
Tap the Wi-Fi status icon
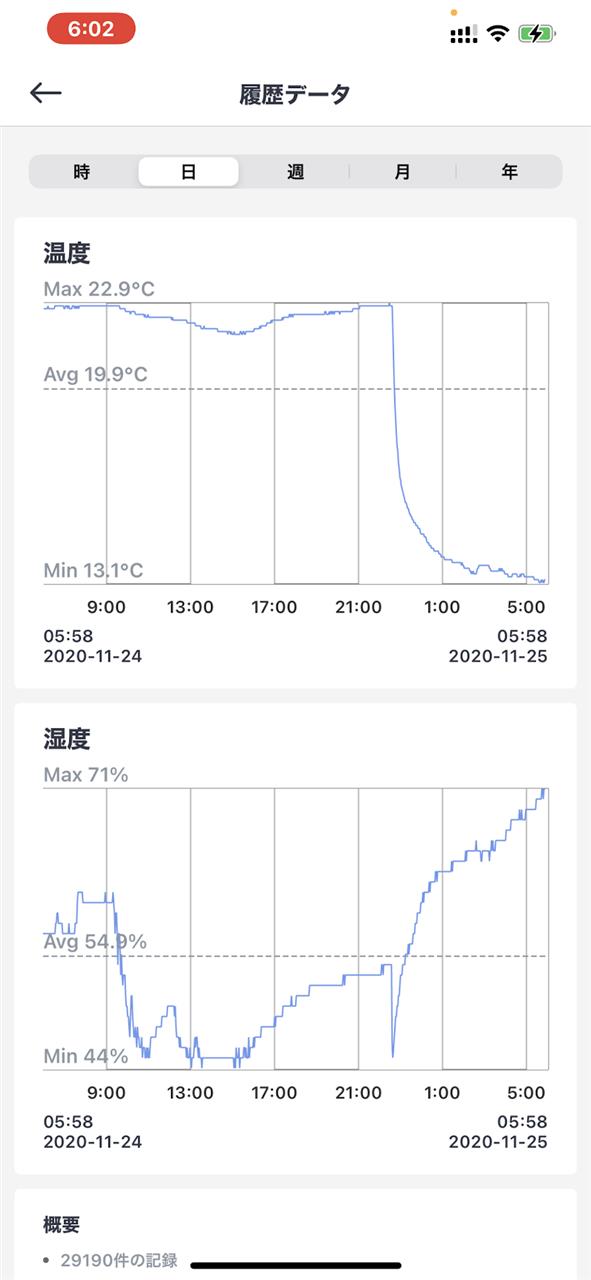[x=497, y=33]
